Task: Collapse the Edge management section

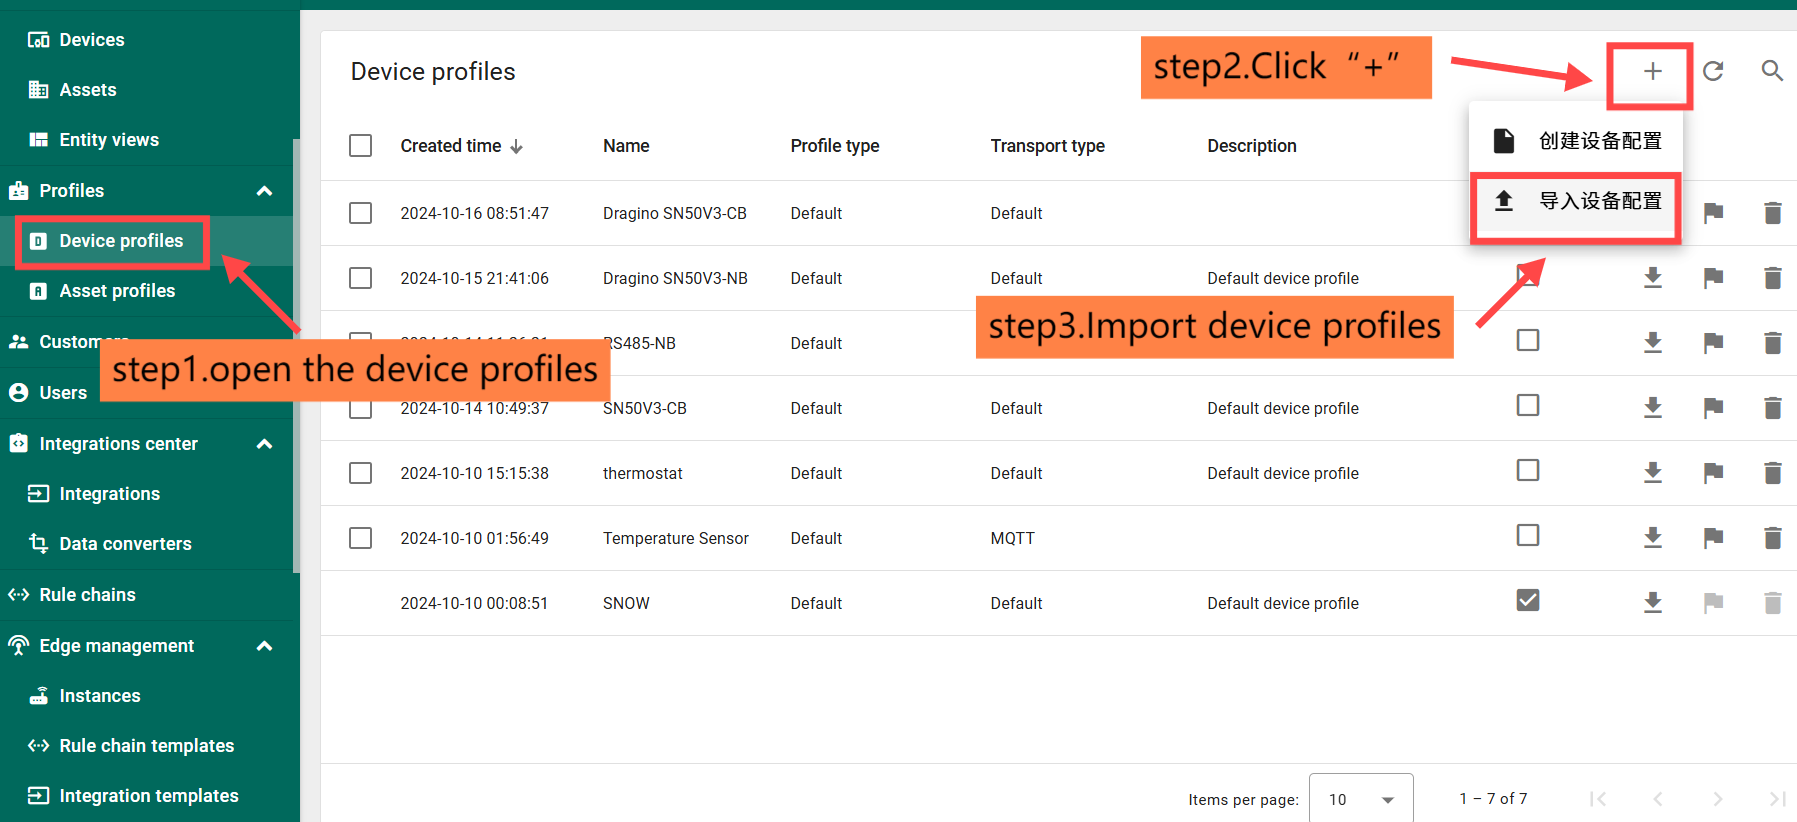Action: pos(264,646)
